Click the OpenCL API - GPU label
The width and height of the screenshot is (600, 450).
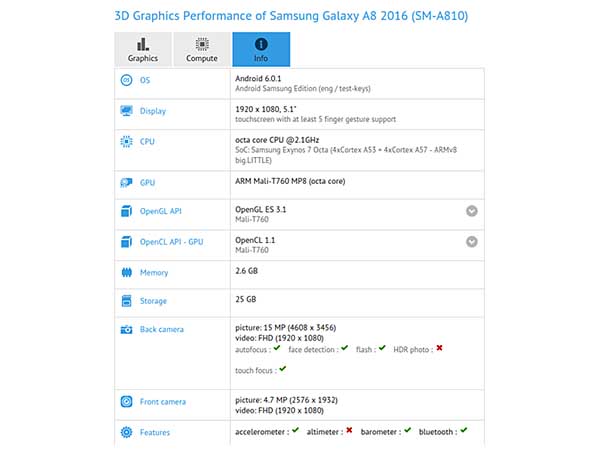point(171,242)
